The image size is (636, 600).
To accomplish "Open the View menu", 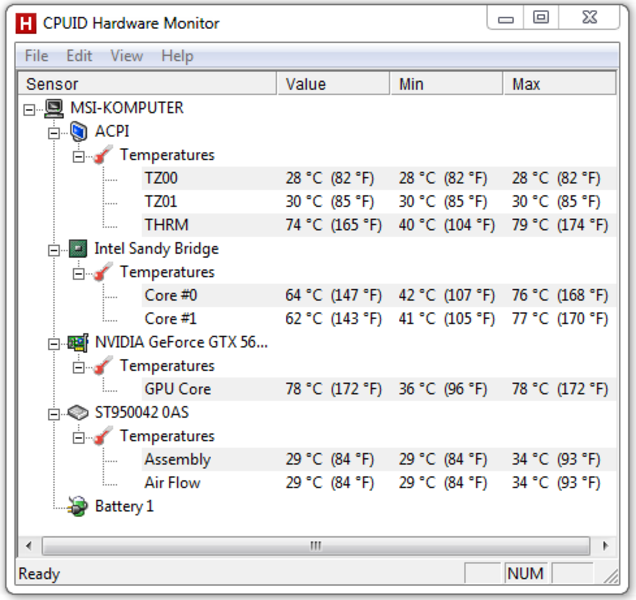I will [x=127, y=56].
